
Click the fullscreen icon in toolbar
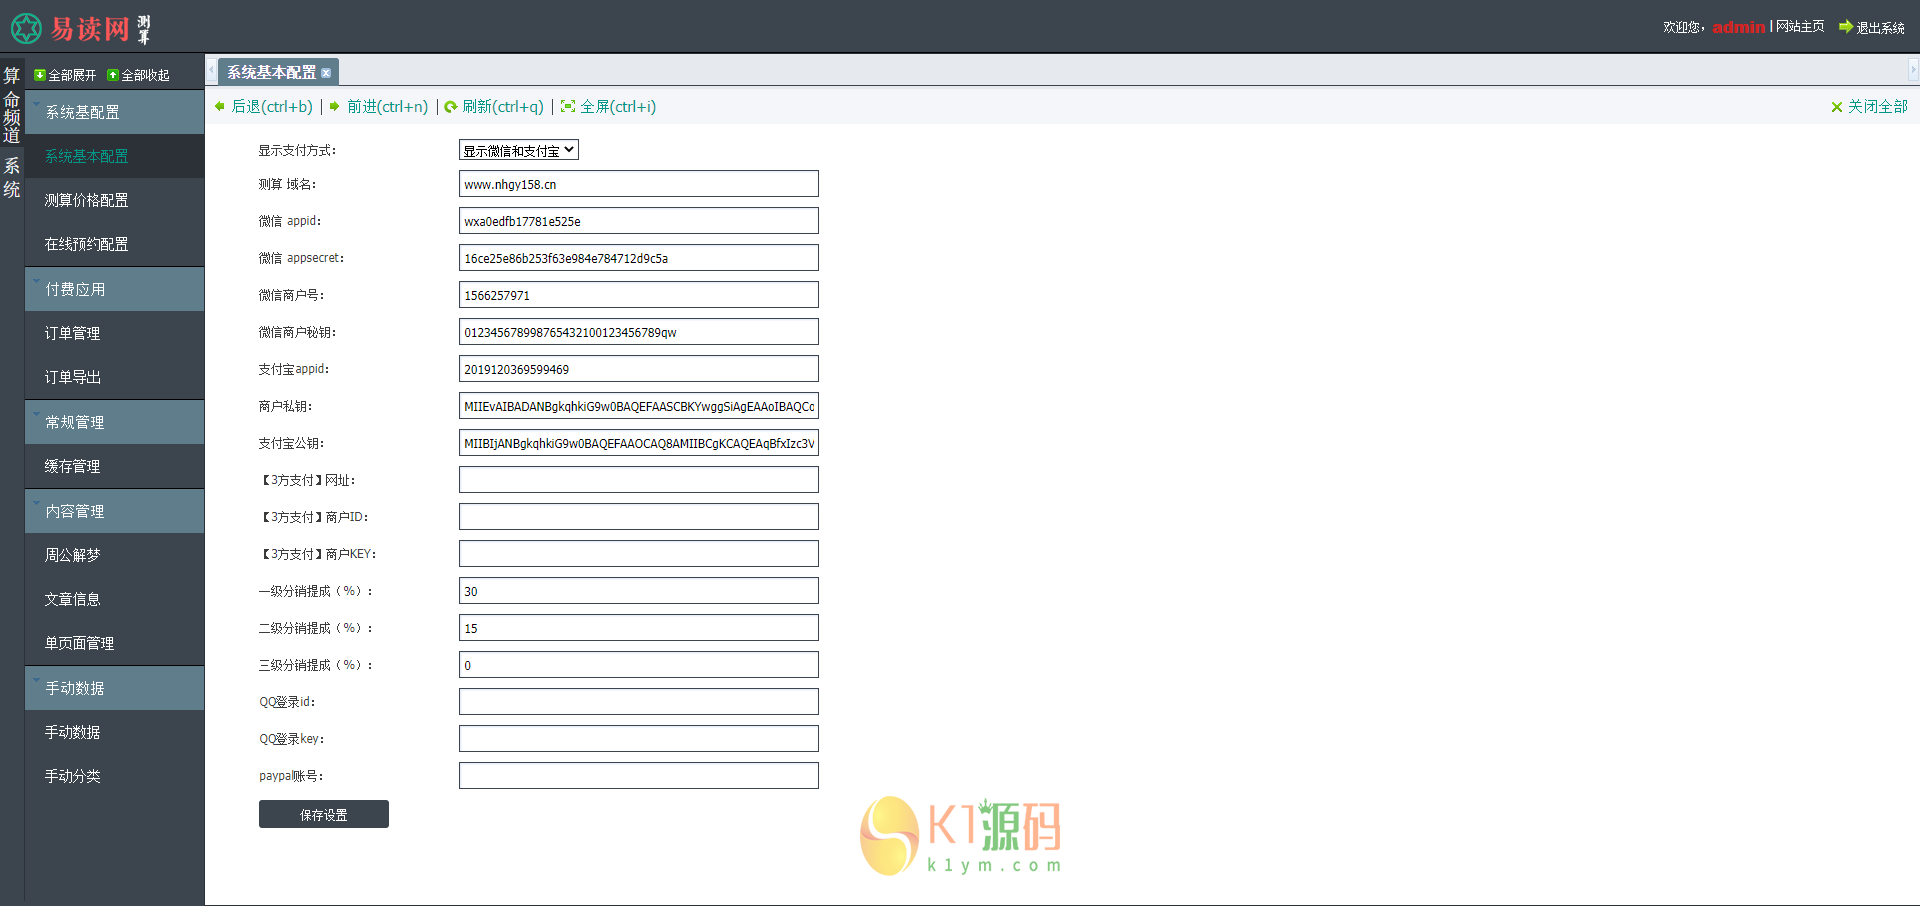(568, 106)
